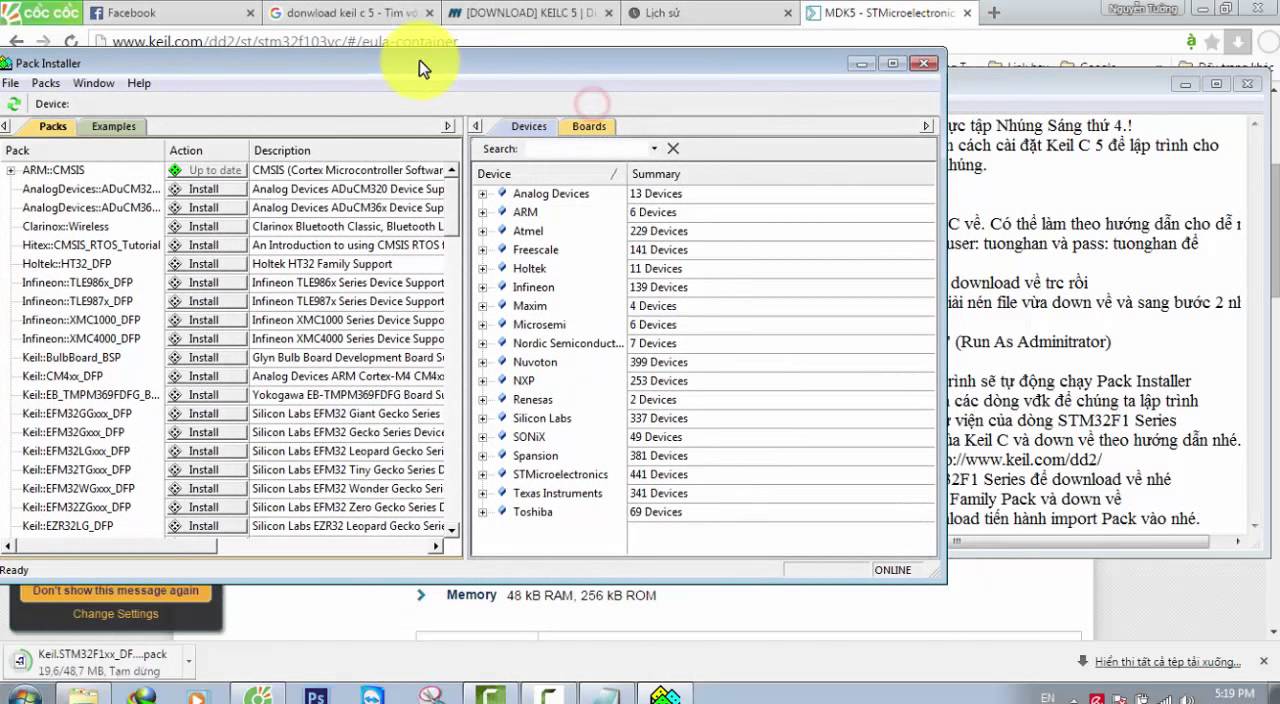This screenshot has width=1280, height=704.
Task: Expand the Atmel device node
Action: pyautogui.click(x=483, y=231)
